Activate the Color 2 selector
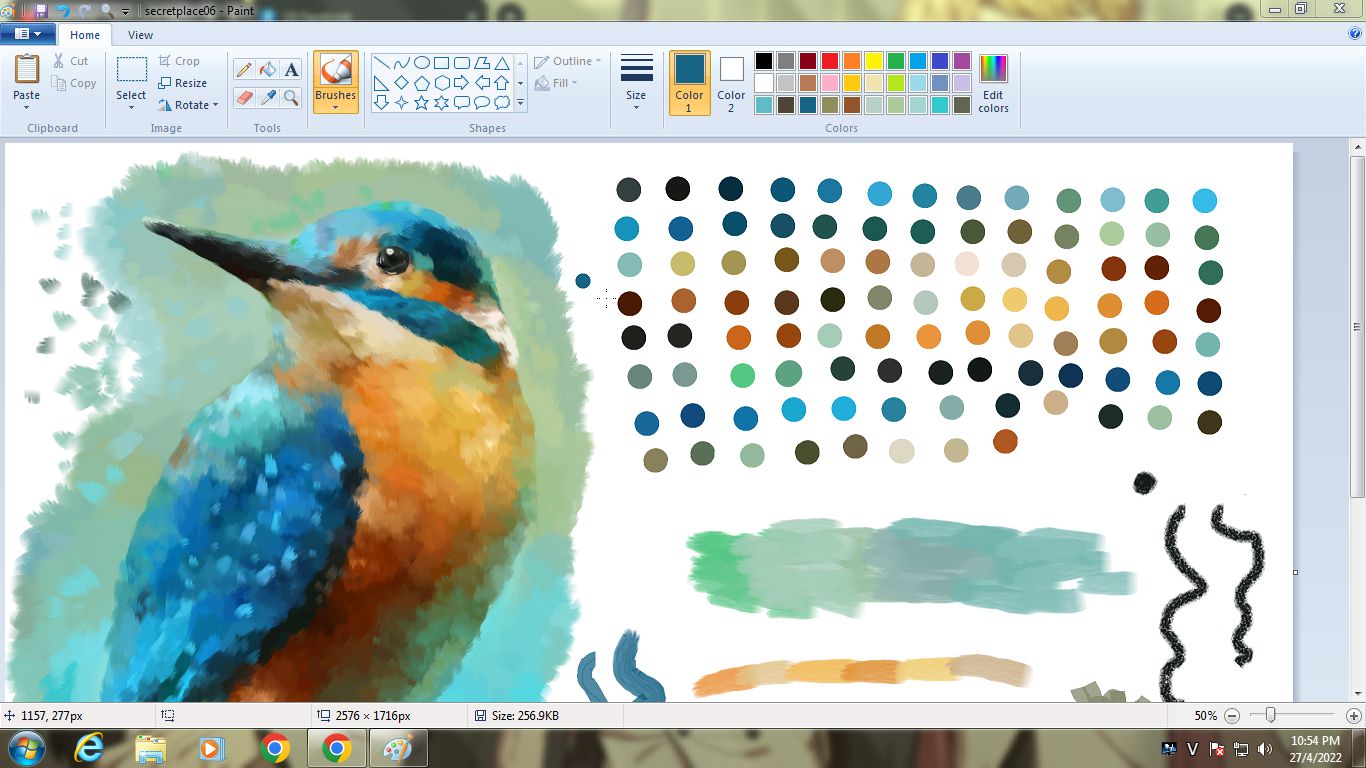The image size is (1366, 768). (x=731, y=83)
